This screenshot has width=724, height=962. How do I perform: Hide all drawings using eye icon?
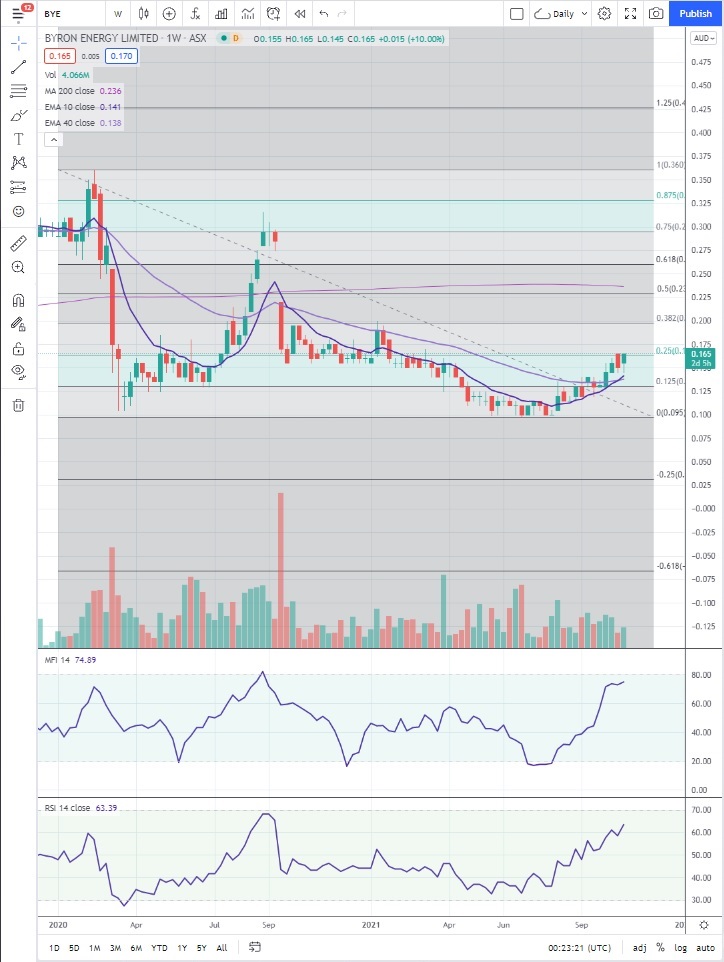coord(18,372)
